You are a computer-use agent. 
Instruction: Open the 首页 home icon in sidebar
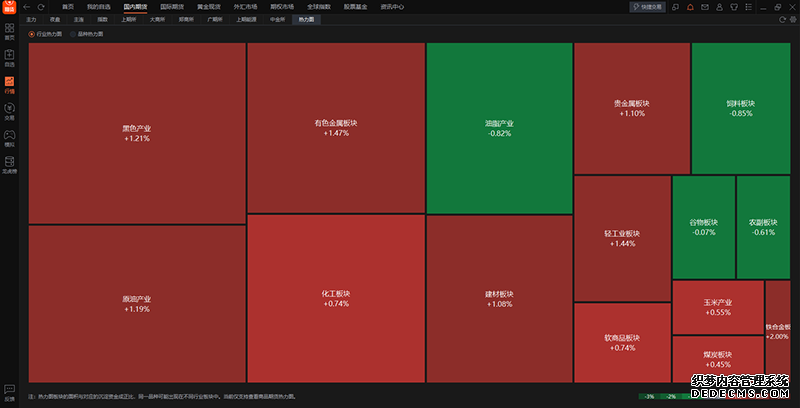click(x=9, y=30)
